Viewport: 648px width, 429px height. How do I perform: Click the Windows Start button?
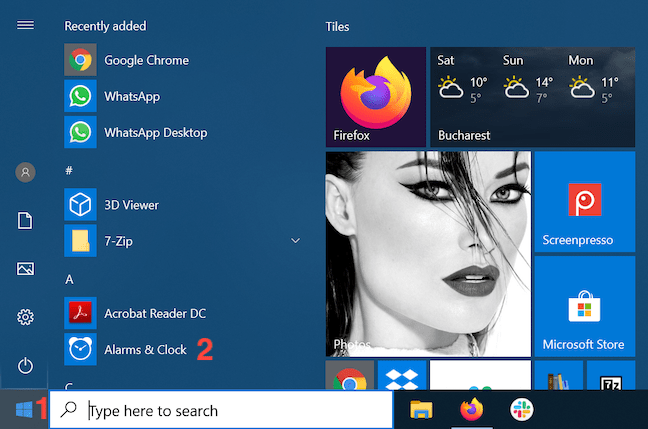(24, 410)
